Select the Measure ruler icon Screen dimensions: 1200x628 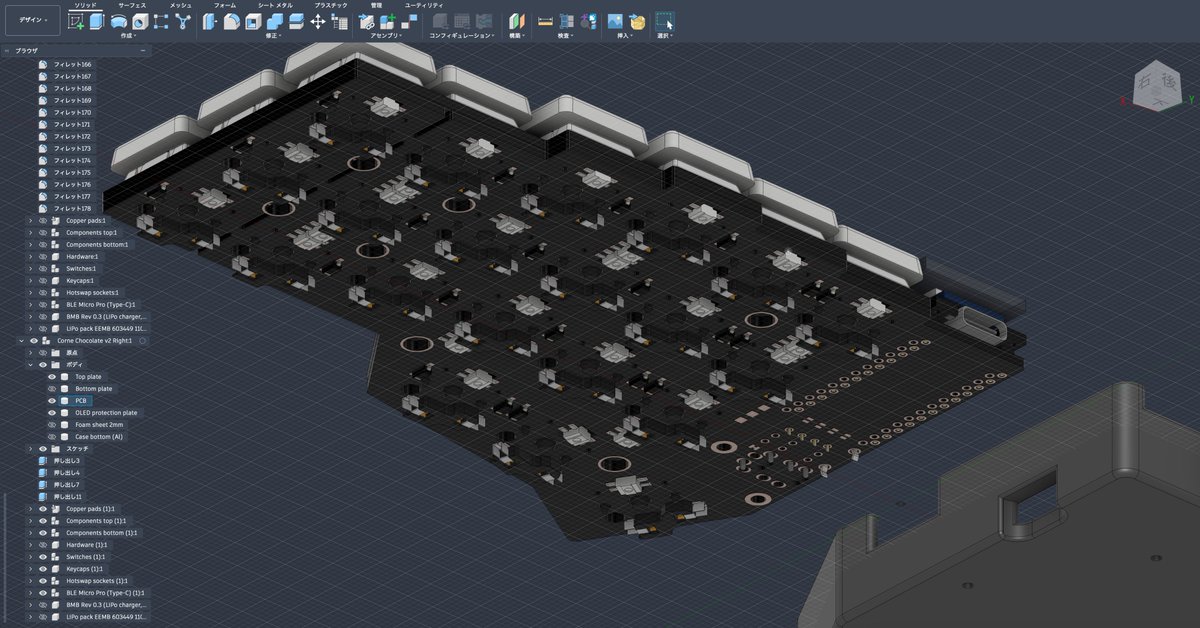(x=545, y=21)
